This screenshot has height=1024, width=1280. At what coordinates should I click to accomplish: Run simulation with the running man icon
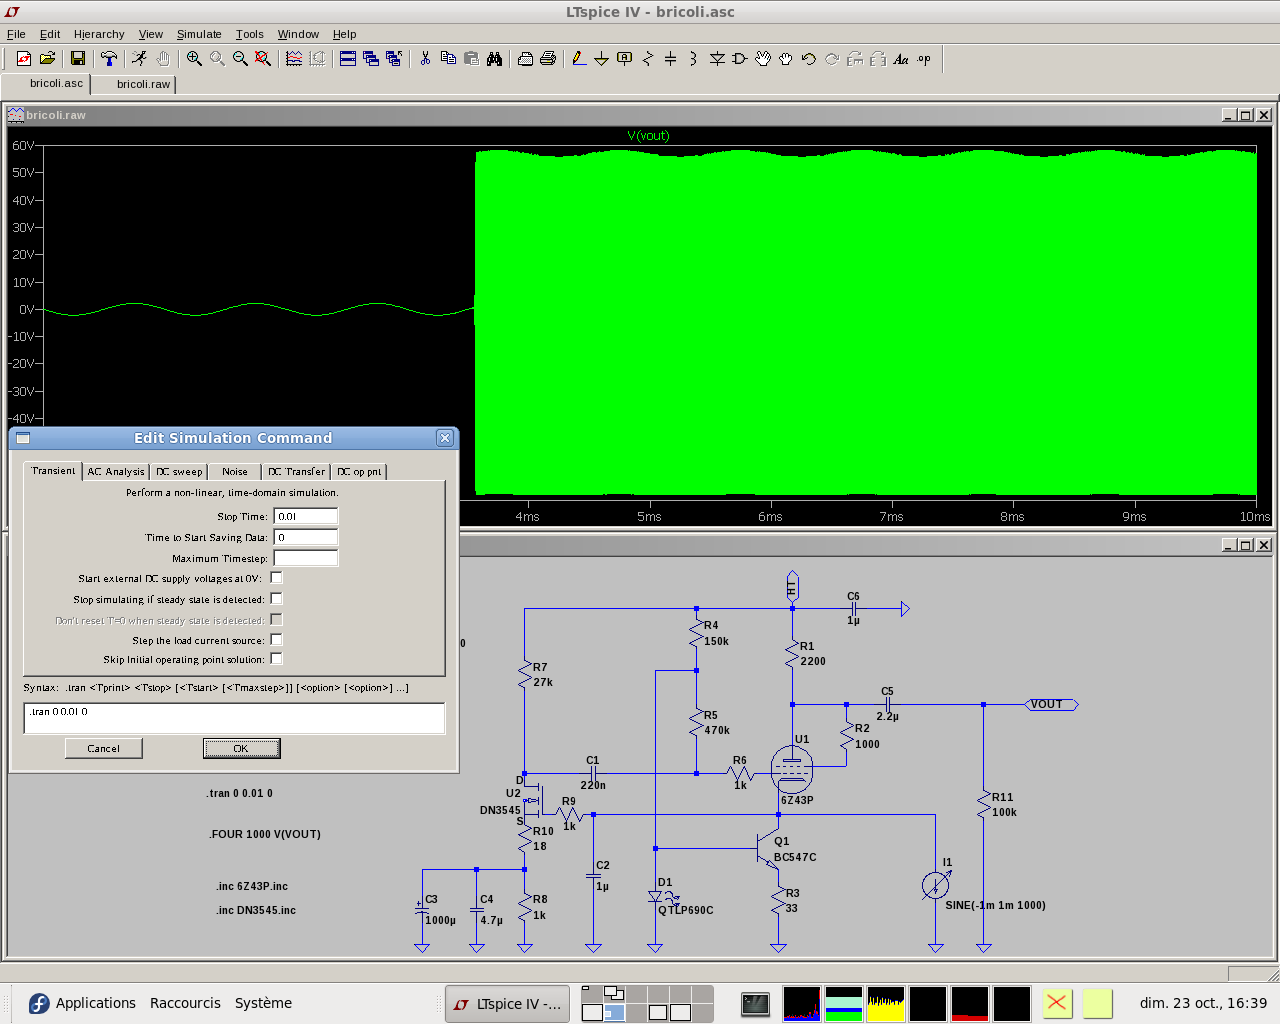[x=140, y=59]
